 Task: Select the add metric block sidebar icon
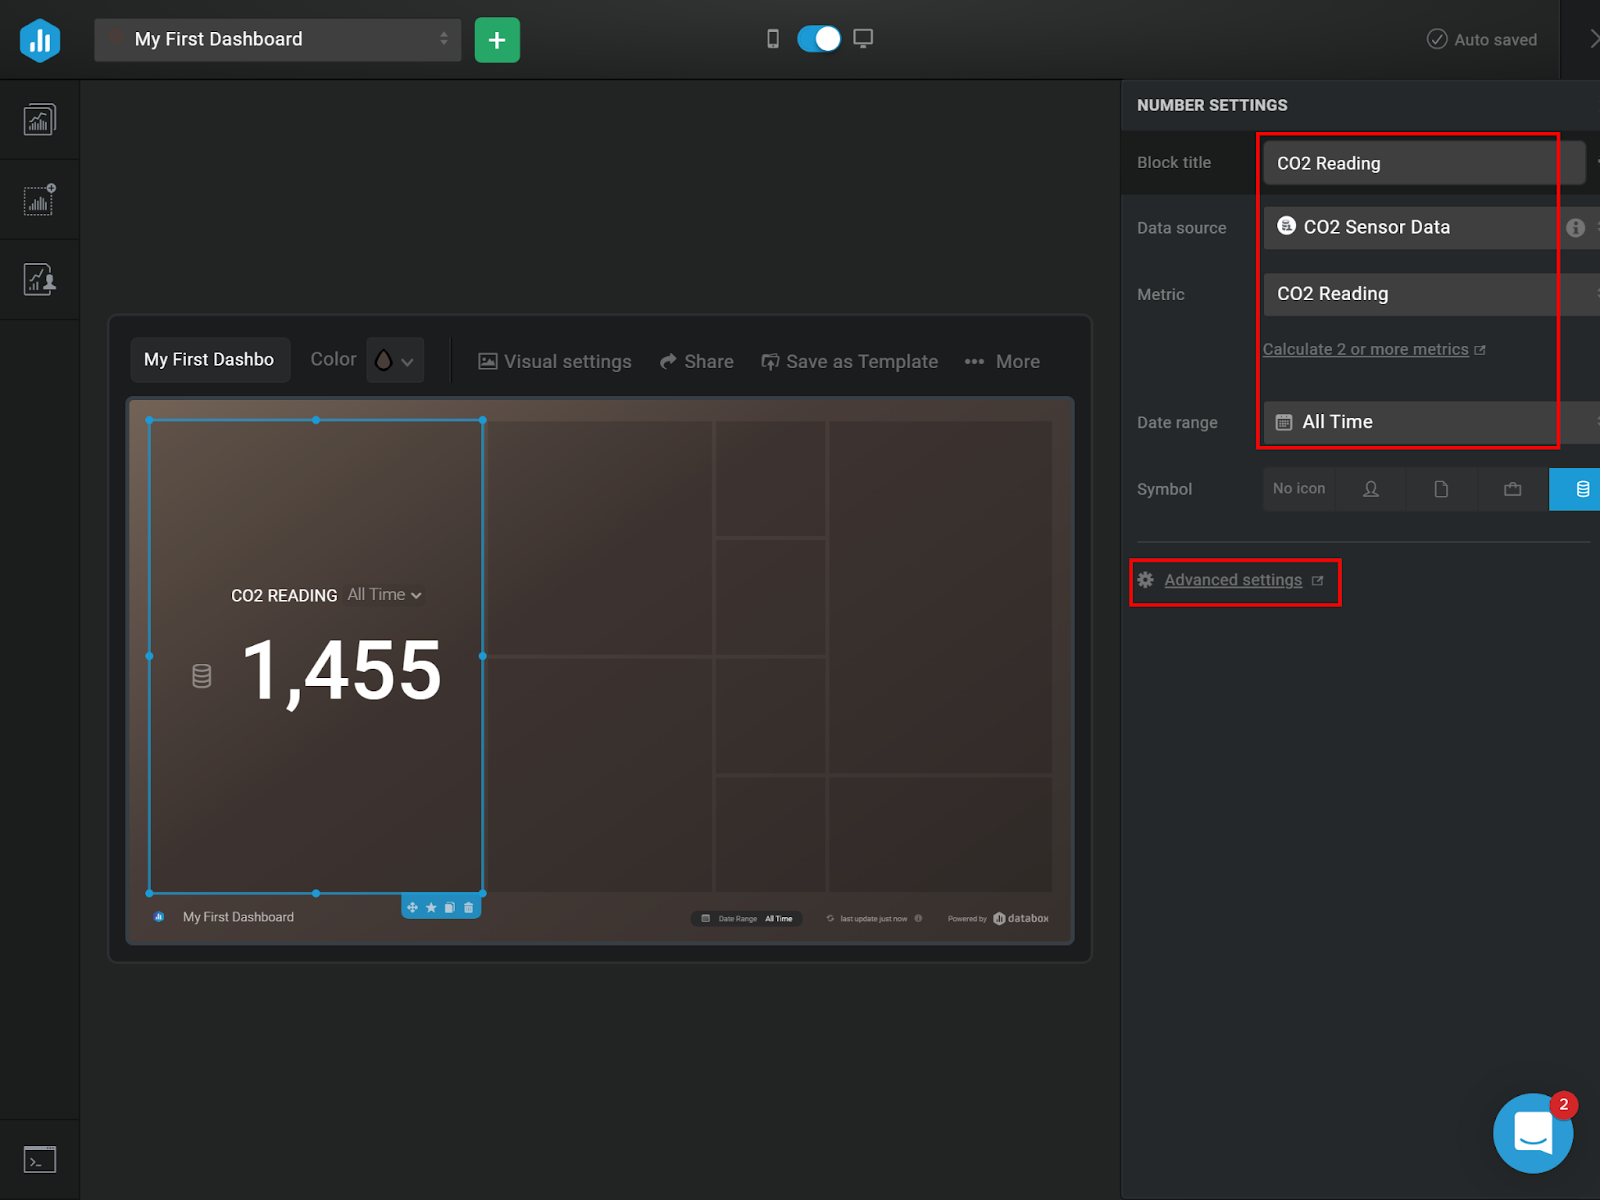pos(39,199)
